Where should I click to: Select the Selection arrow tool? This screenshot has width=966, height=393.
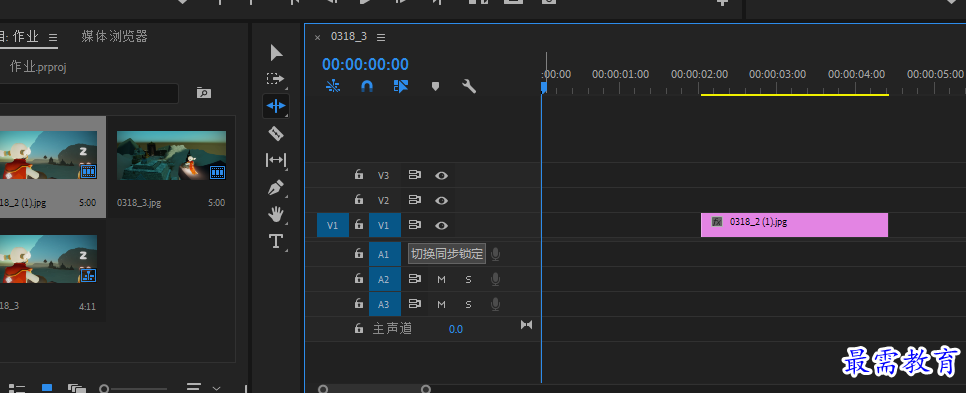pyautogui.click(x=276, y=53)
